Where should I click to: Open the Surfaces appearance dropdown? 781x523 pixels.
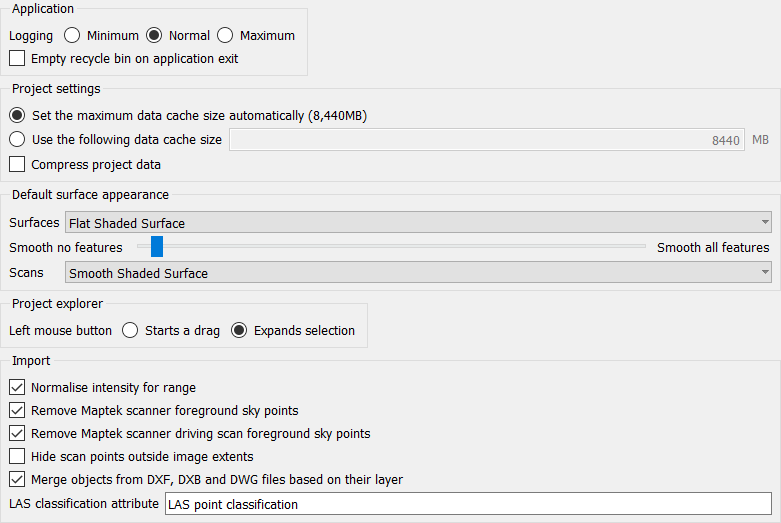418,223
